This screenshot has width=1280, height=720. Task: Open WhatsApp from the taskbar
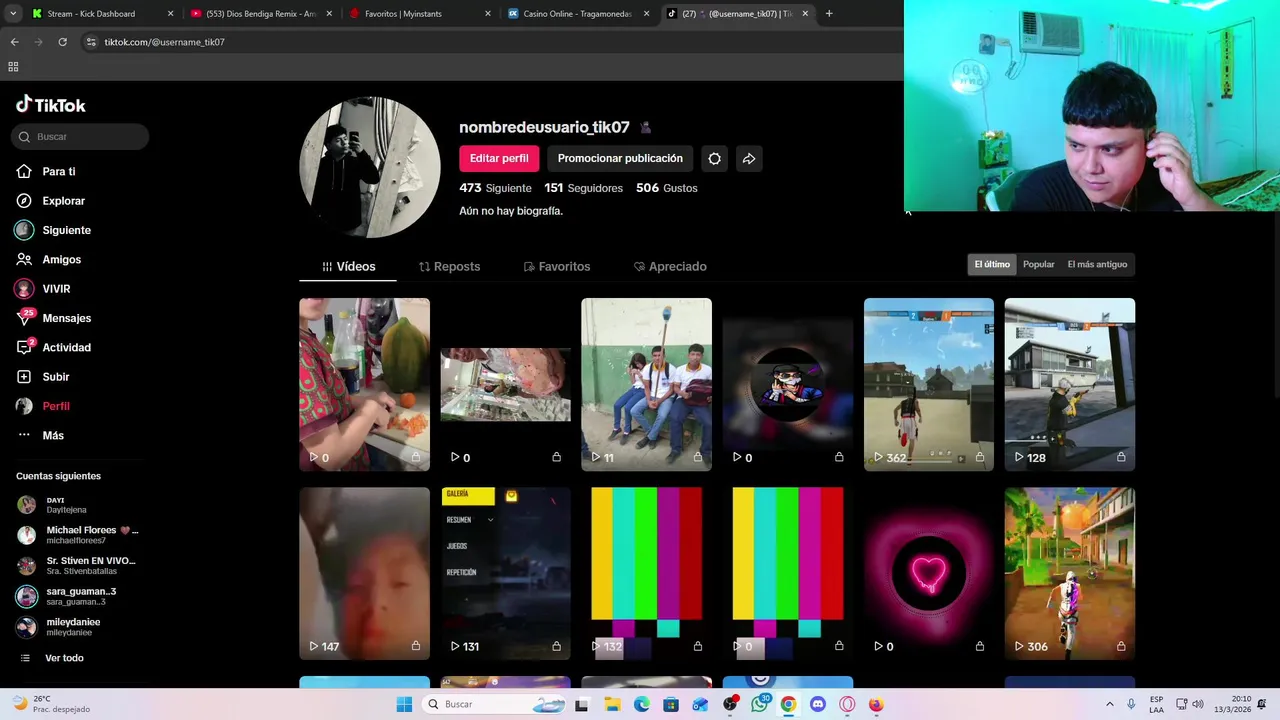759,704
